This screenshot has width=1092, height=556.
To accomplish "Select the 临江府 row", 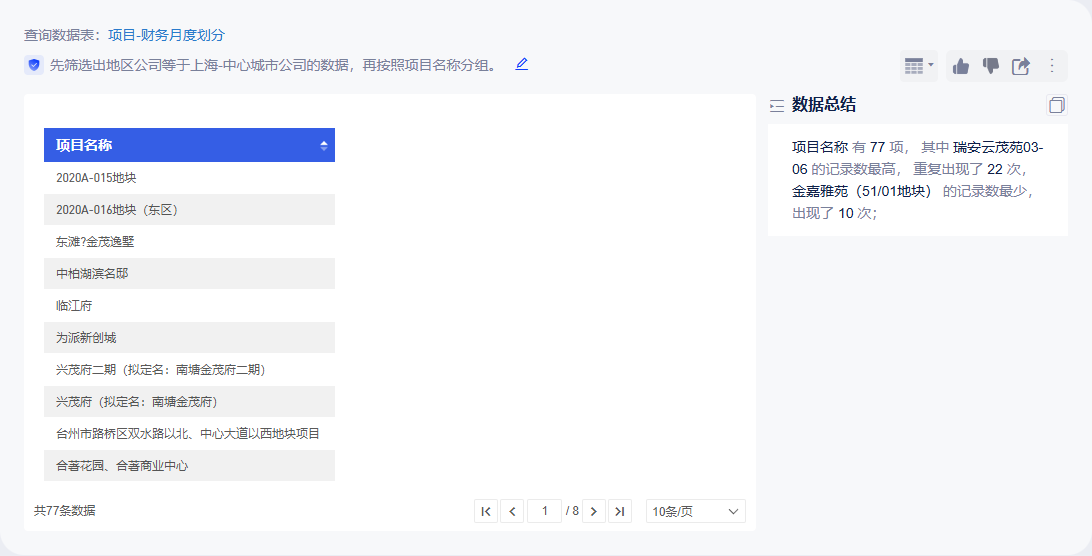I will [189, 306].
